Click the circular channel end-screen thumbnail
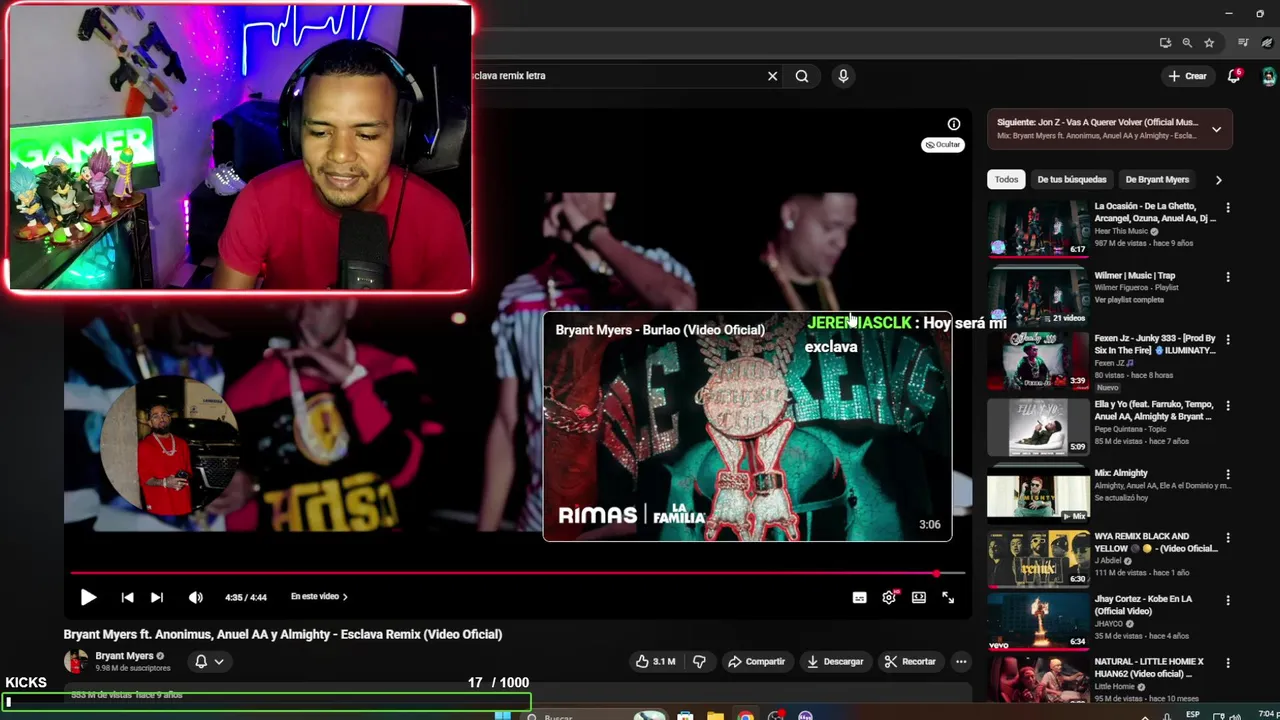Image resolution: width=1280 pixels, height=720 pixels. click(x=169, y=446)
